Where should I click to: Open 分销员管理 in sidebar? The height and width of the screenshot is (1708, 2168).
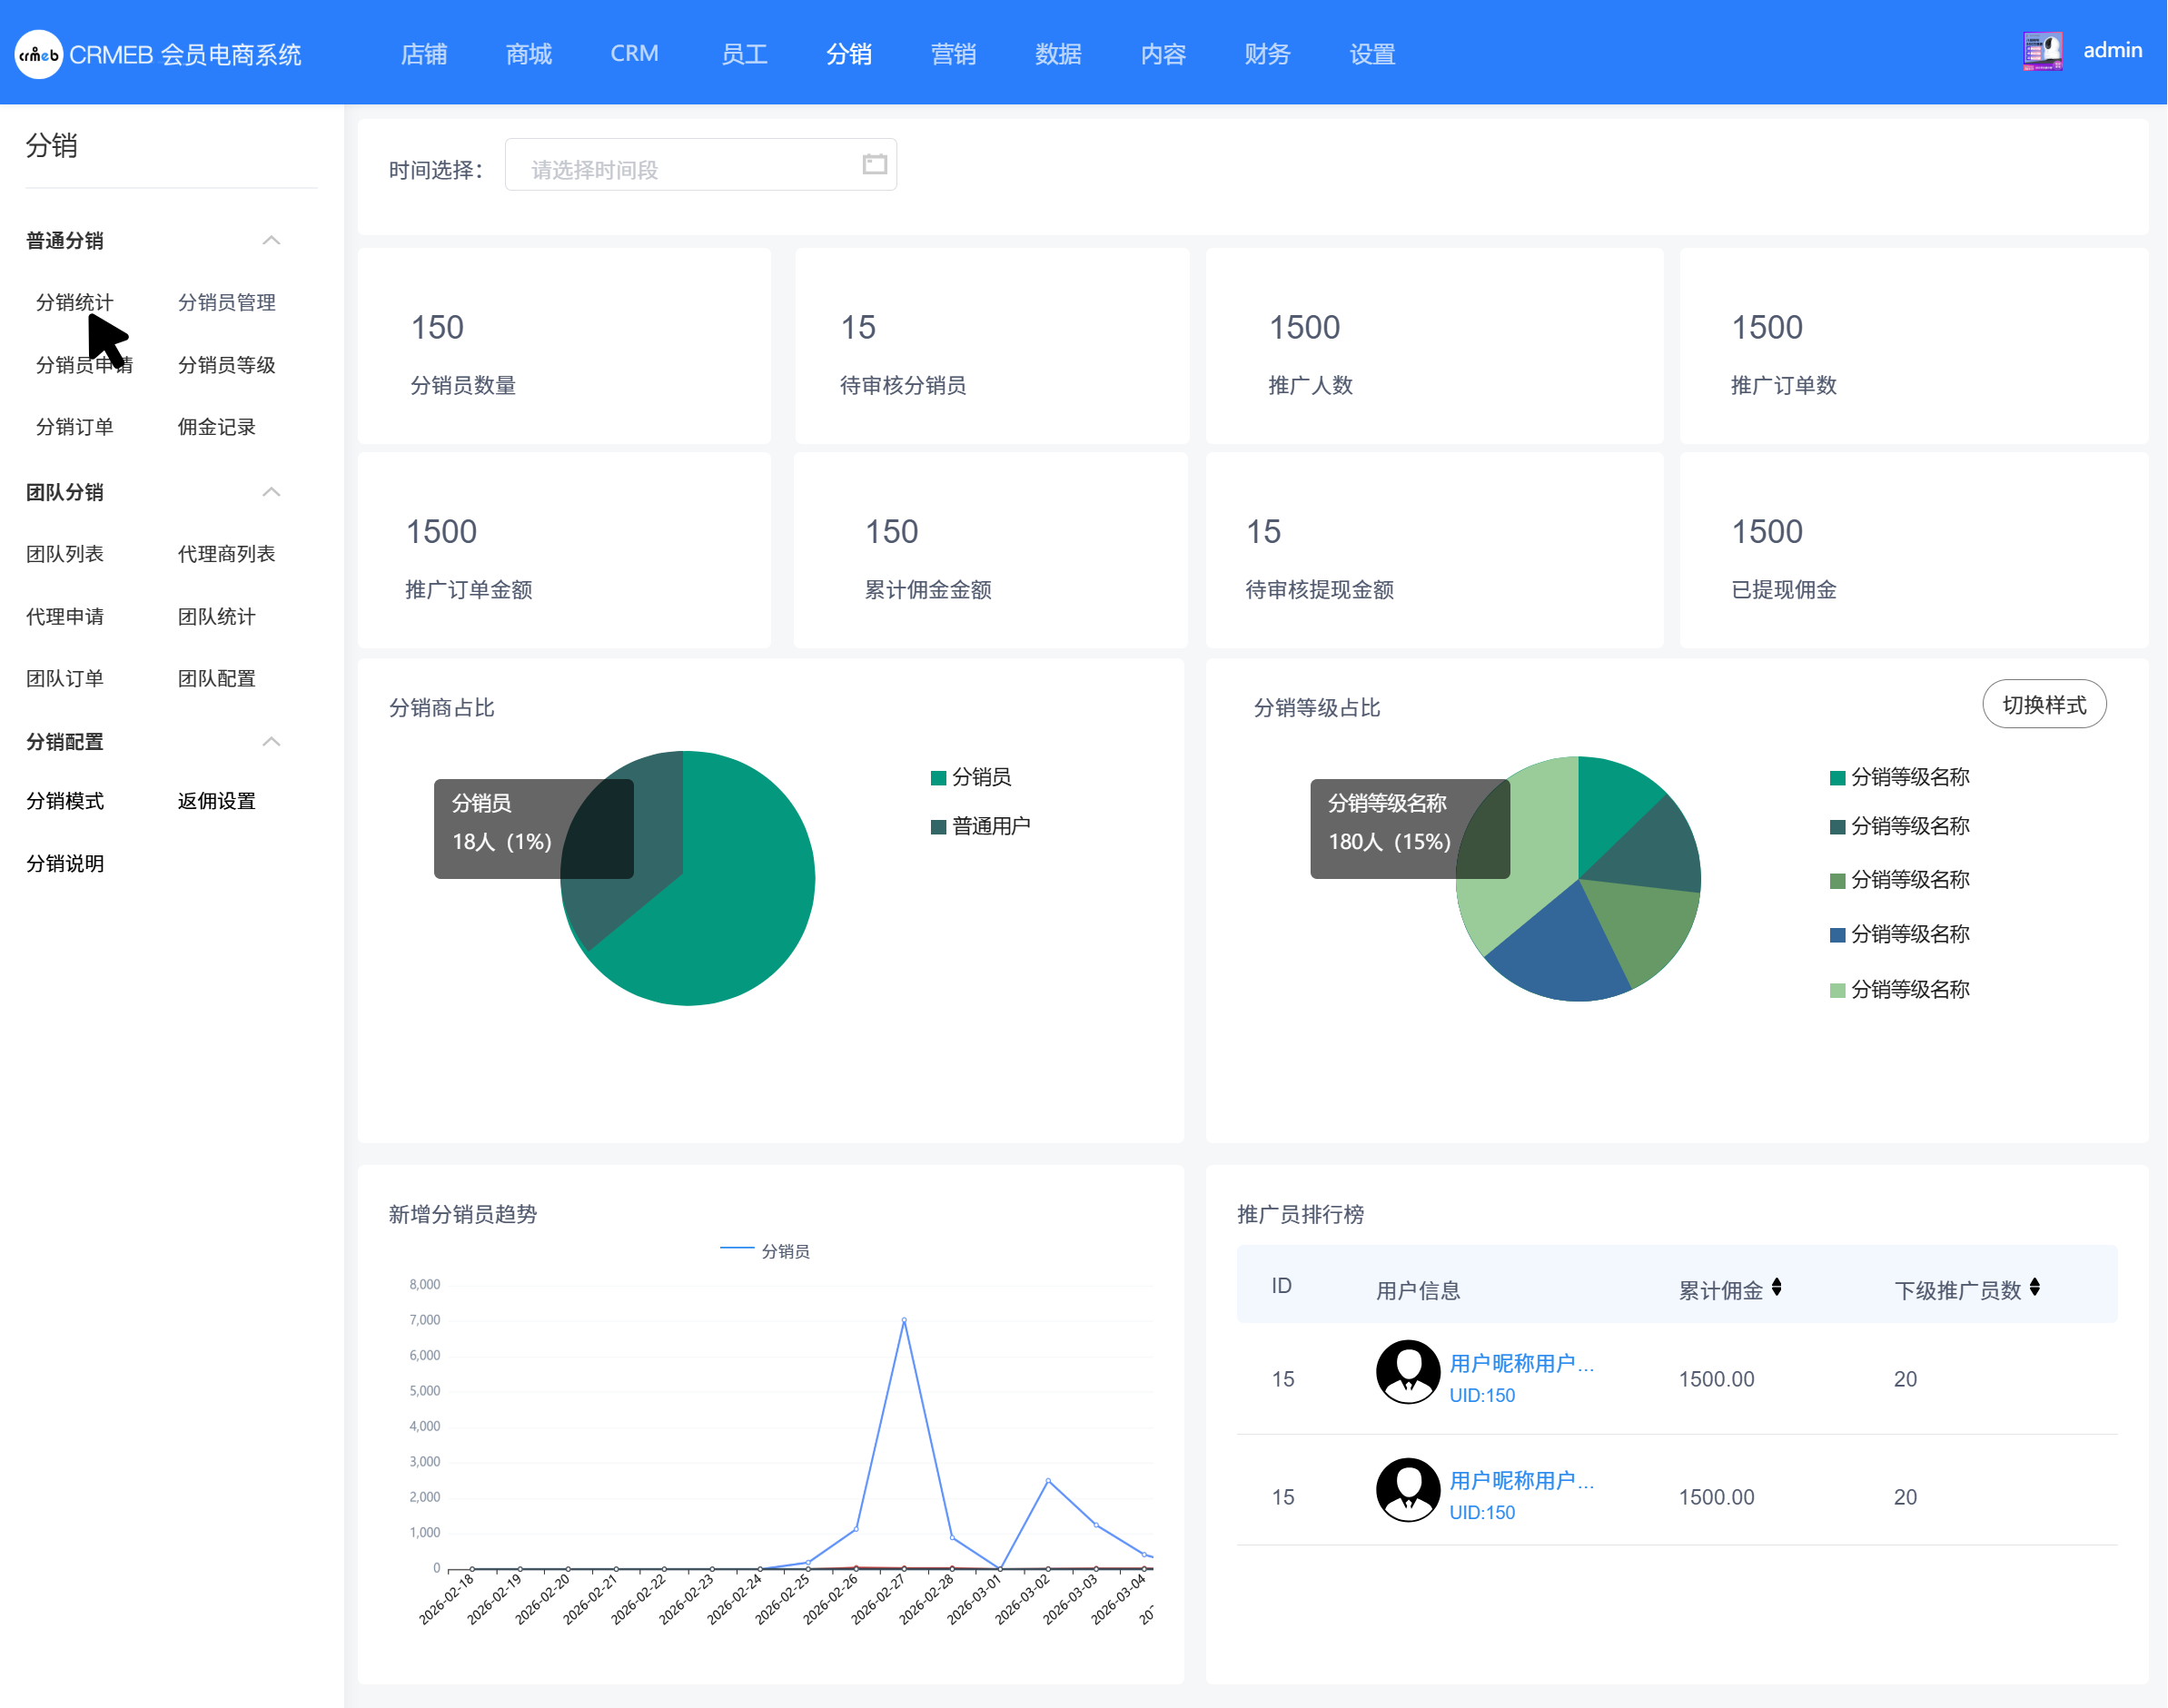coord(226,302)
